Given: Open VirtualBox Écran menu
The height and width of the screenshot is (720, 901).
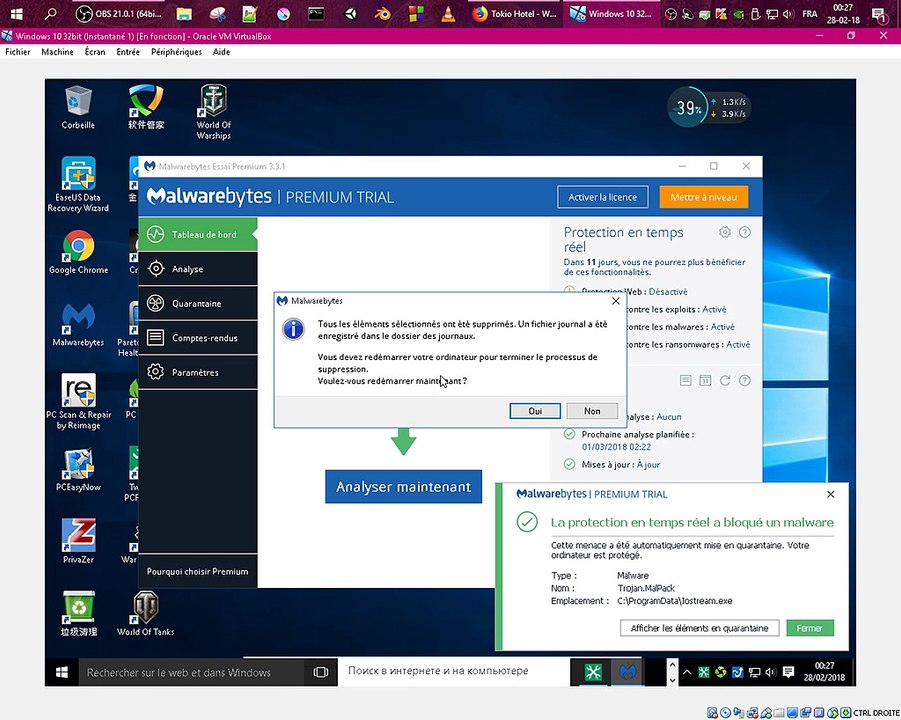Looking at the screenshot, I should click(95, 52).
